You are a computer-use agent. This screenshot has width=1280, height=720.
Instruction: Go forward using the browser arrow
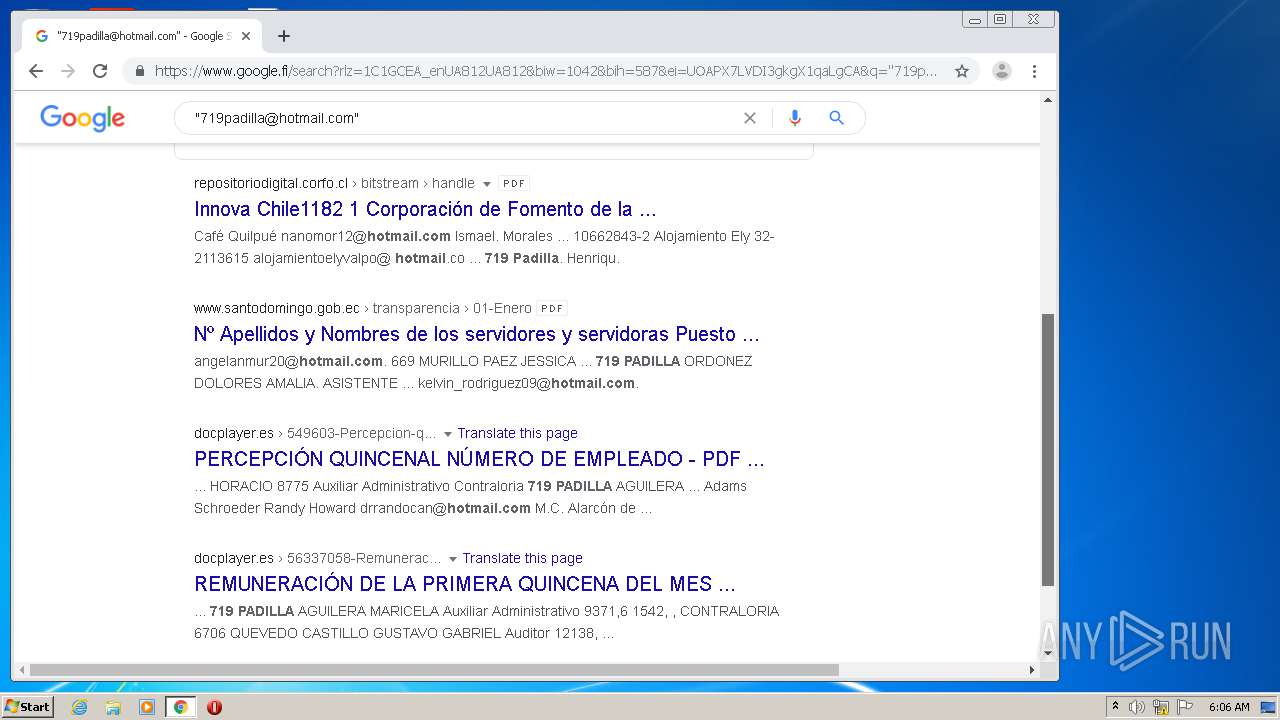click(68, 71)
